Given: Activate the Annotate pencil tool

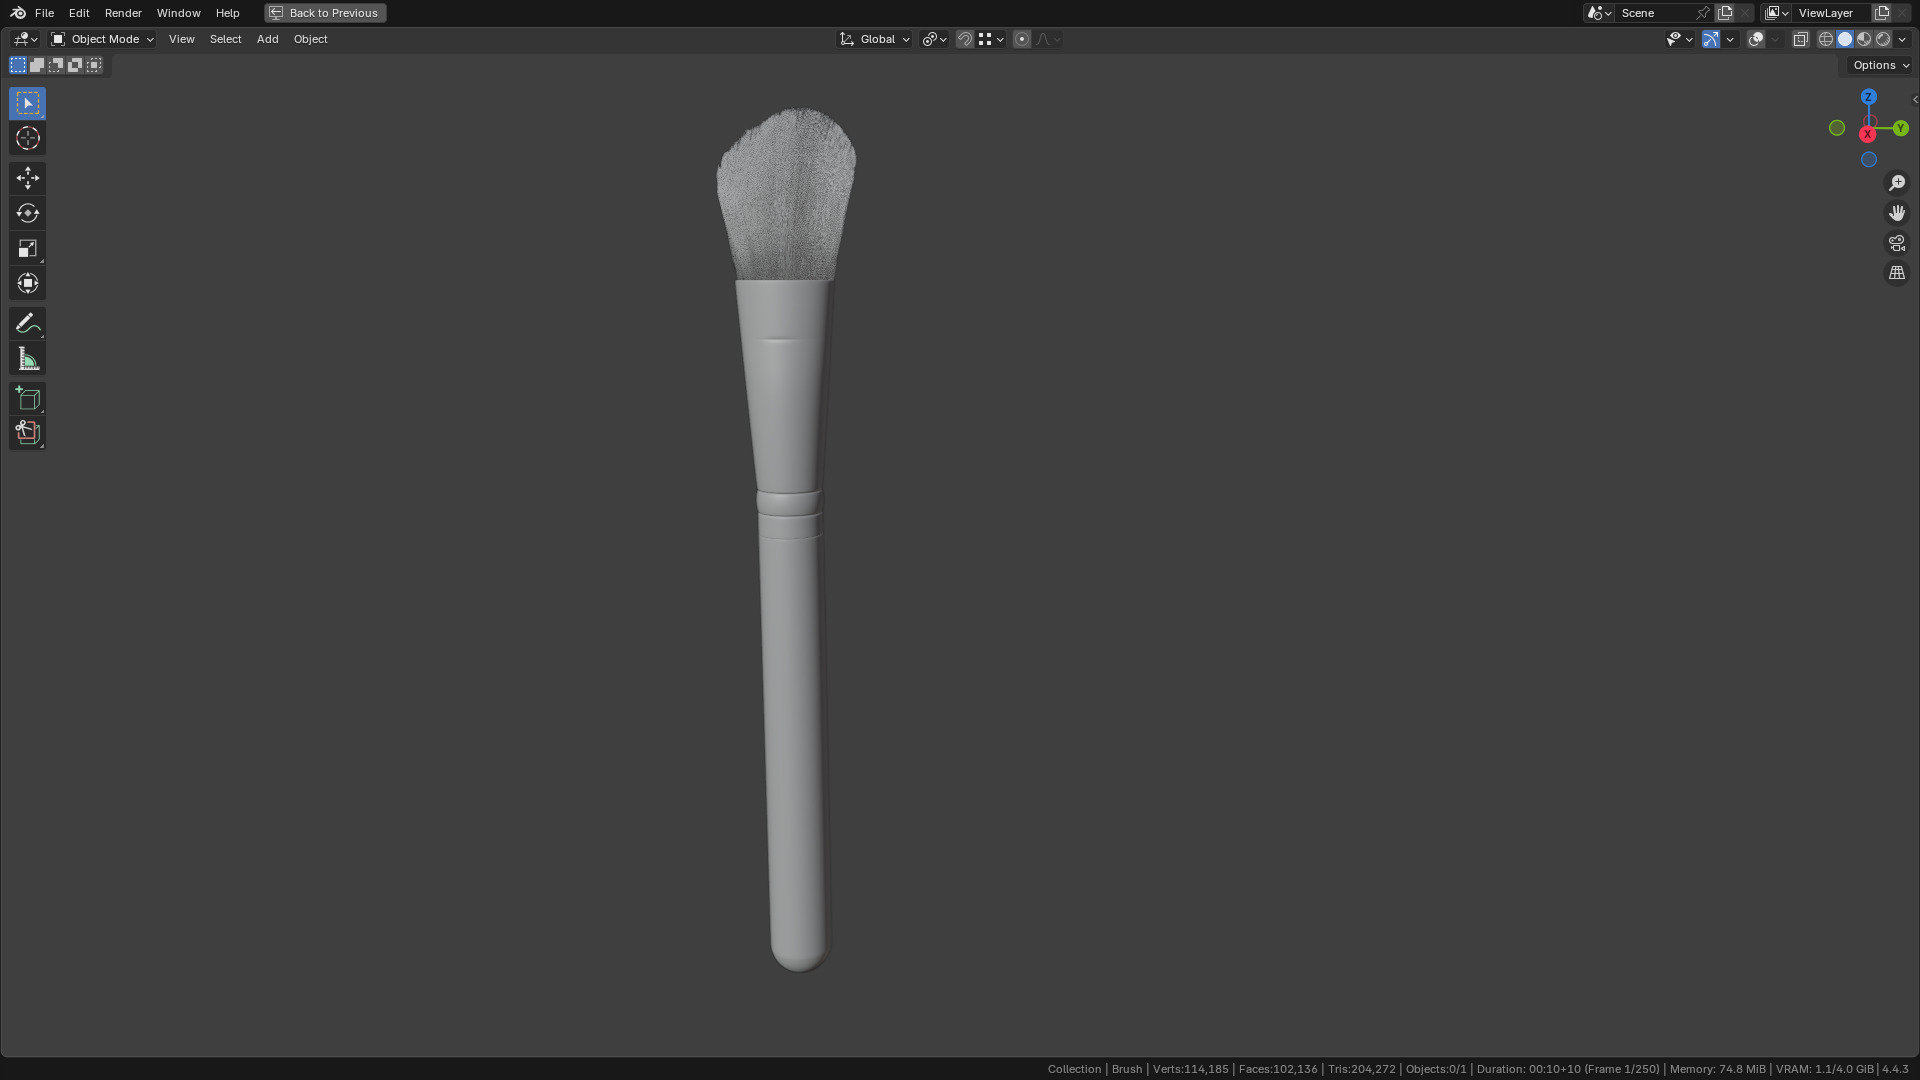Looking at the screenshot, I should (x=27, y=323).
